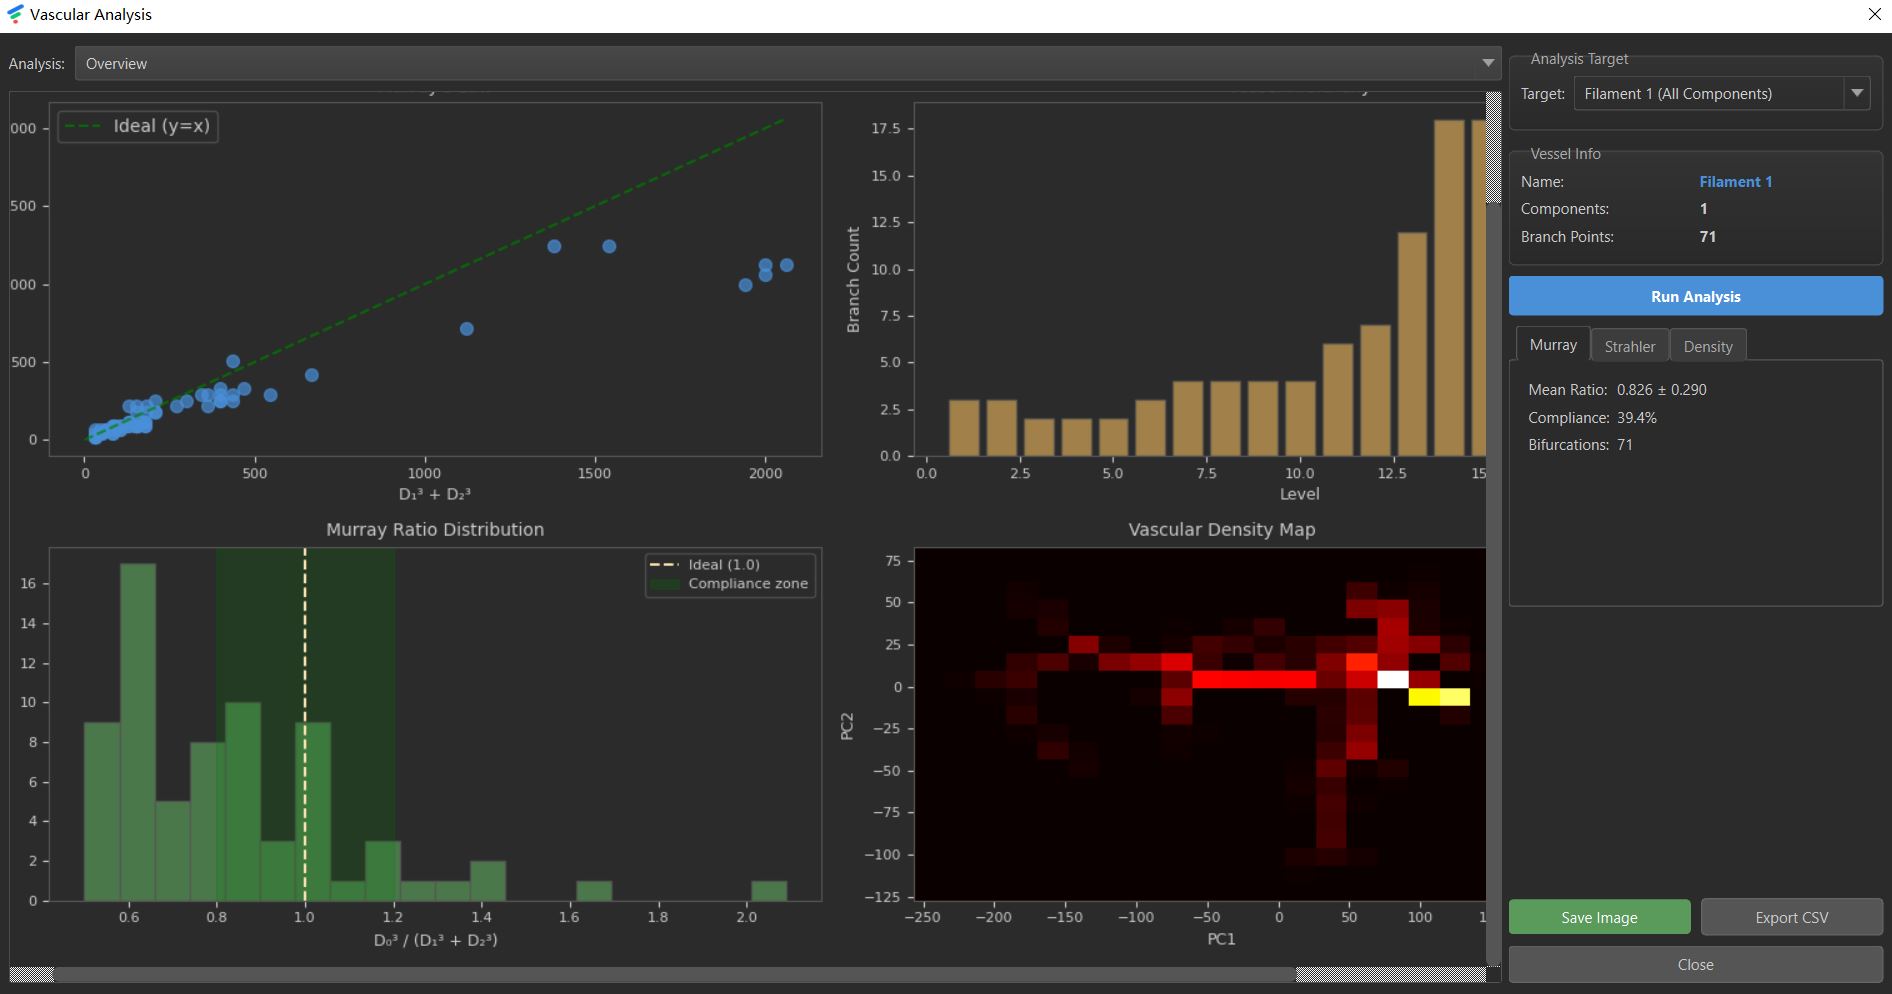Image resolution: width=1892 pixels, height=994 pixels.
Task: Click the Compliance 39.4% text
Action: tap(1592, 418)
